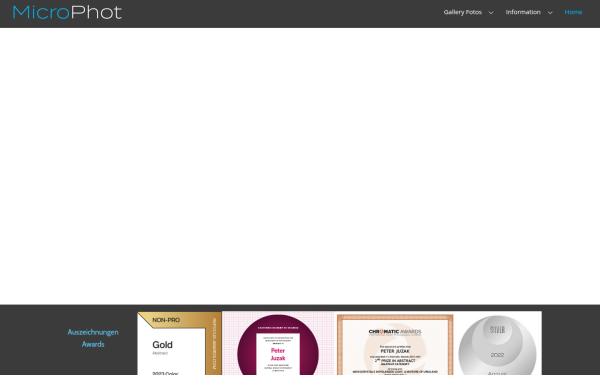Open the Silver 2022 medal image
Viewport: 600px width, 375px height.
pyautogui.click(x=497, y=344)
